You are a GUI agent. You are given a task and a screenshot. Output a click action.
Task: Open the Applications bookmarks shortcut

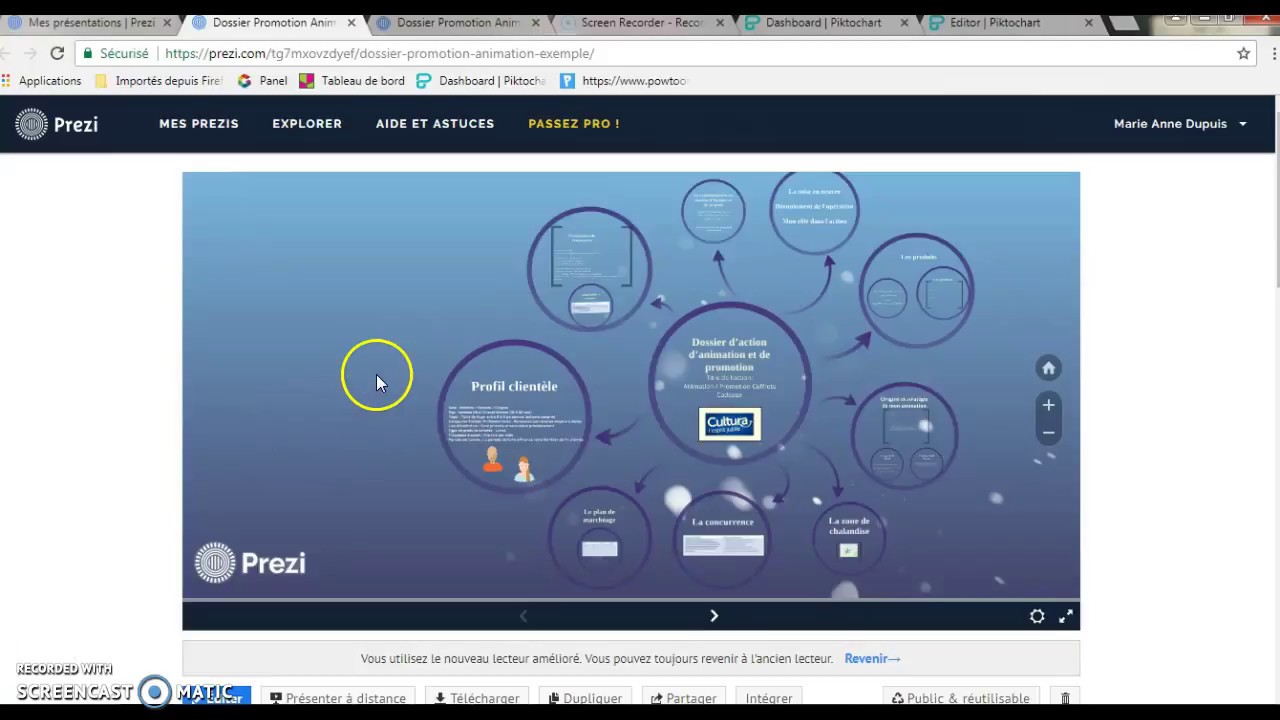[x=42, y=81]
